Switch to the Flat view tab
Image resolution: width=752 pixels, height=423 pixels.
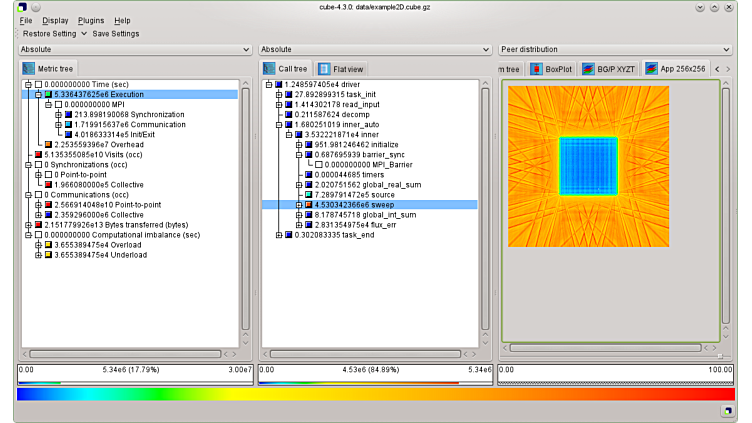pyautogui.click(x=343, y=69)
